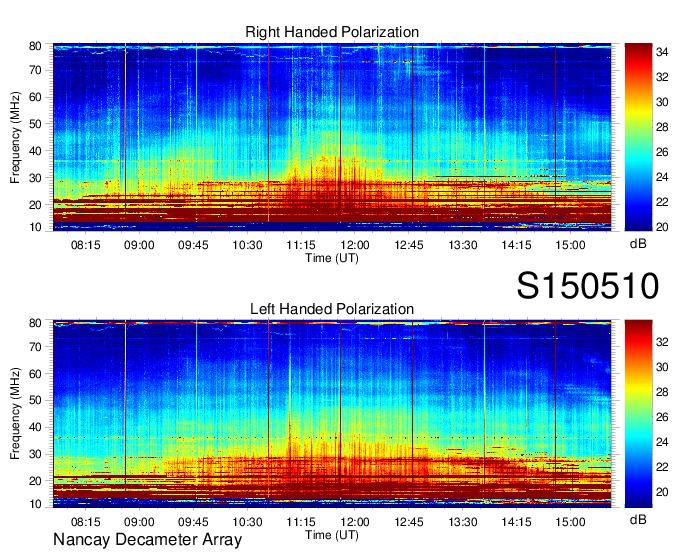
Task: Click 09:45 time tick on Right Handed plot
Action: tap(193, 245)
